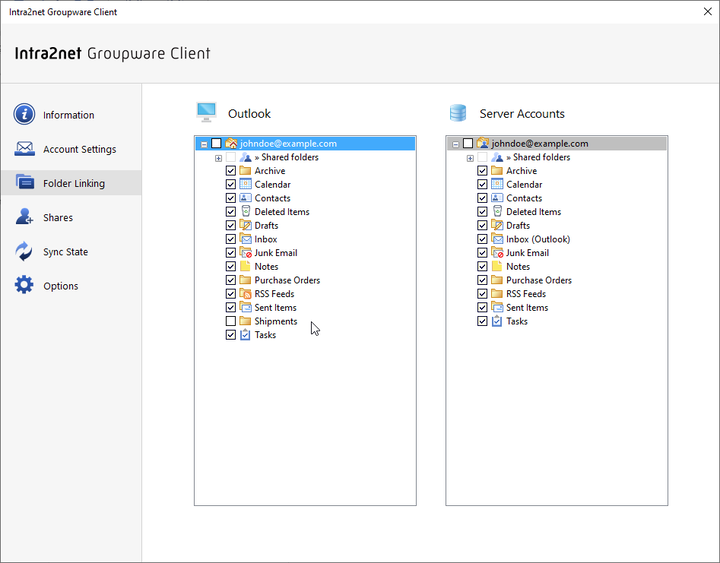720x563 pixels.
Task: Uncheck Outlook Tasks checkbox
Action: pos(231,335)
